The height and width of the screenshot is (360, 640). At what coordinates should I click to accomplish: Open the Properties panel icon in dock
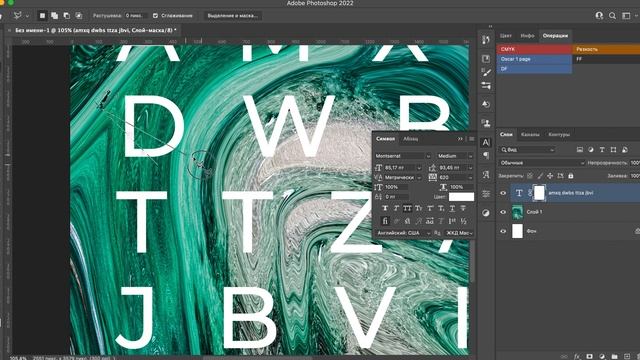486,59
